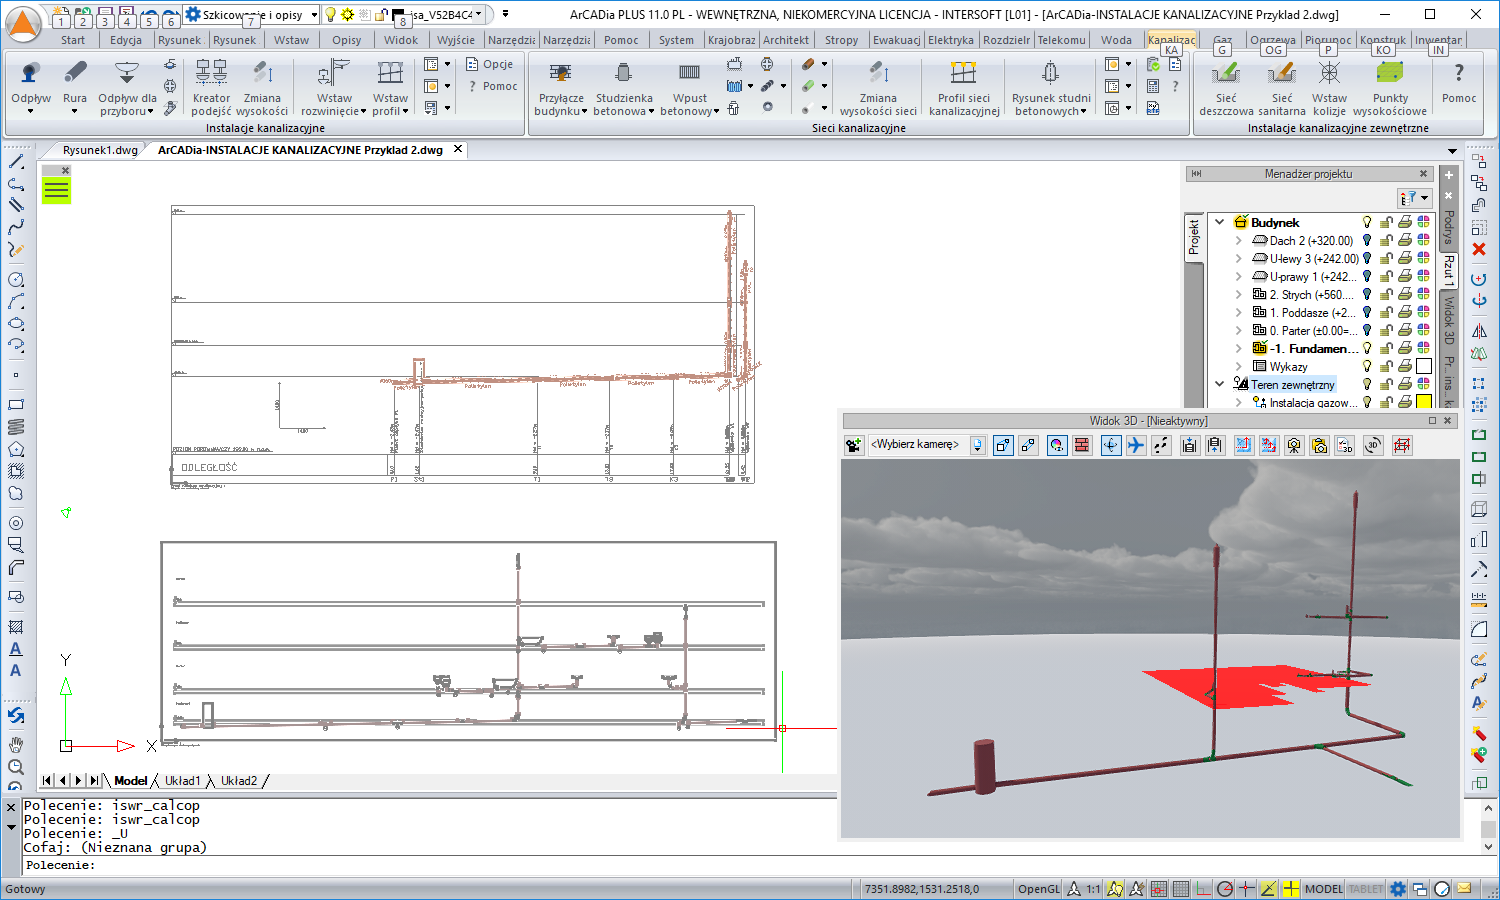This screenshot has width=1500, height=900.
Task: Add camera icon in Widok 3D toolbar
Action: click(854, 445)
